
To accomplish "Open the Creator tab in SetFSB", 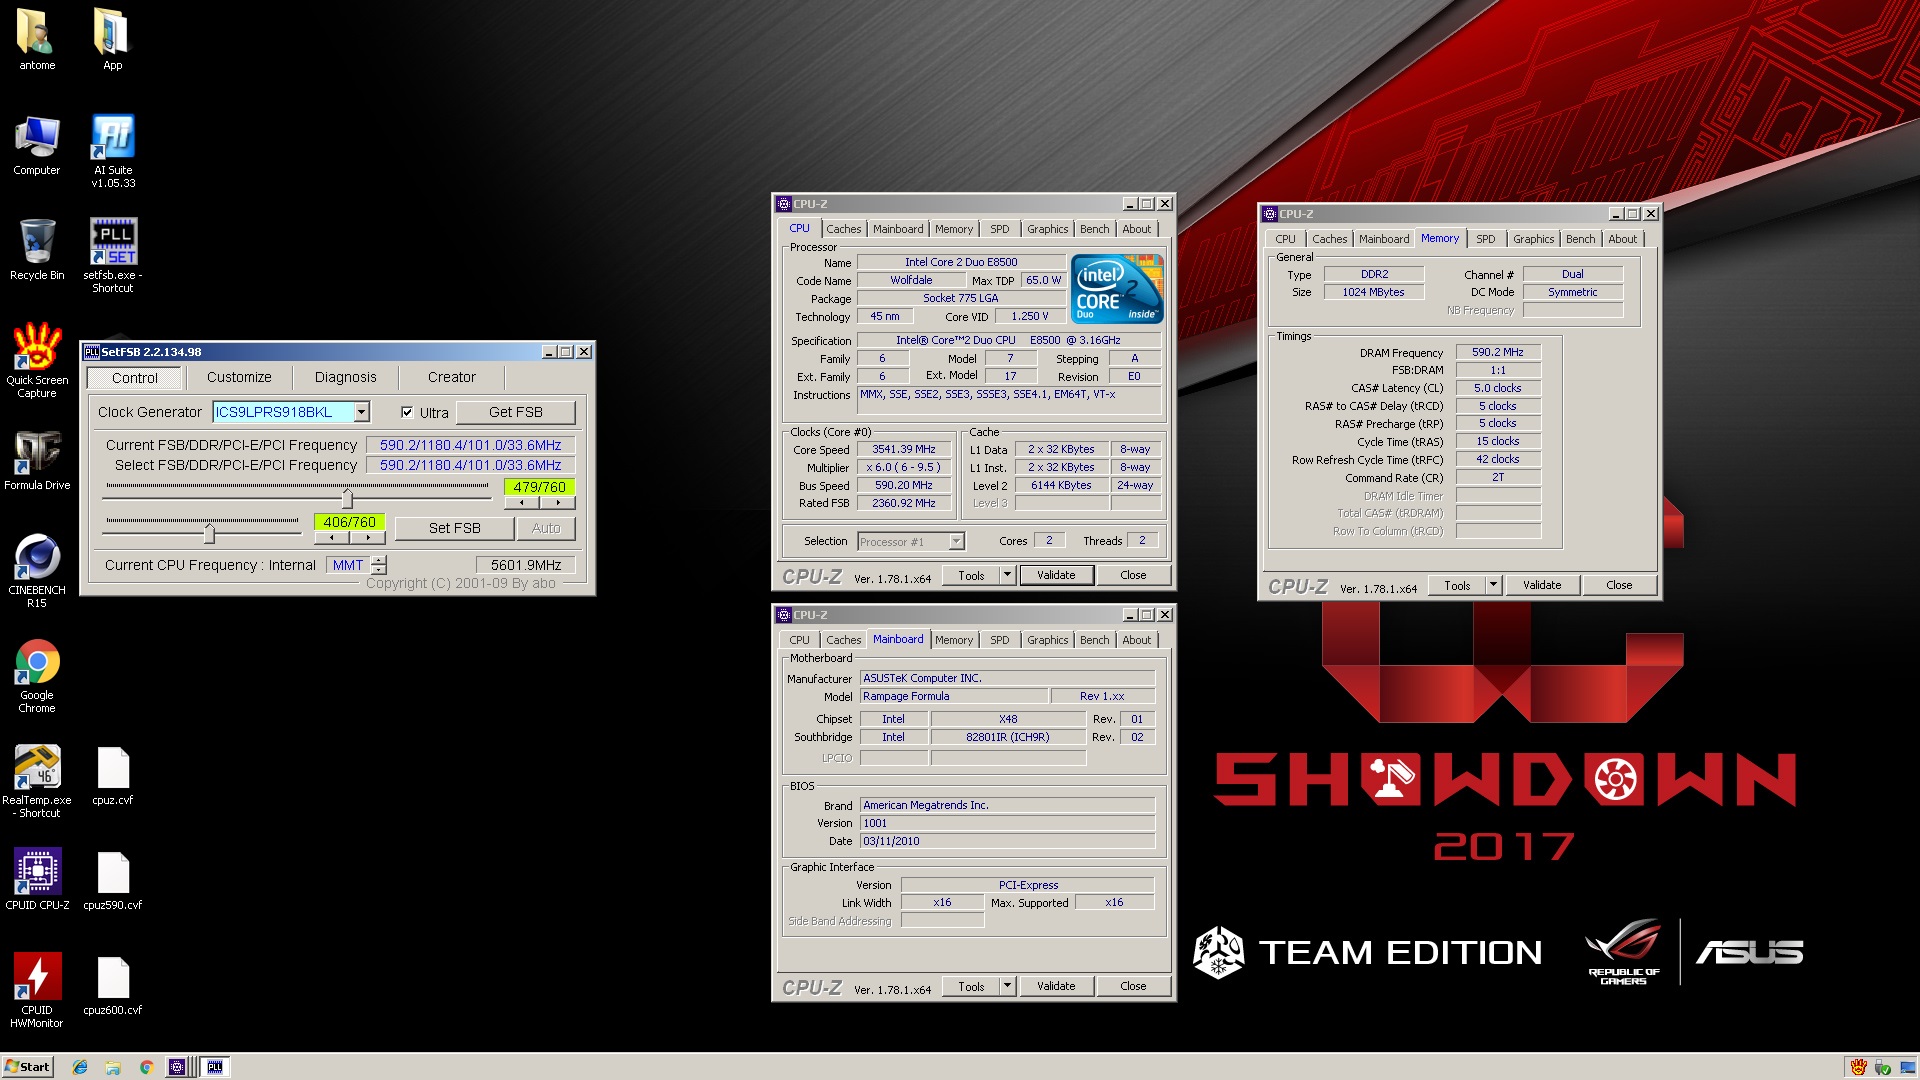I will (451, 377).
